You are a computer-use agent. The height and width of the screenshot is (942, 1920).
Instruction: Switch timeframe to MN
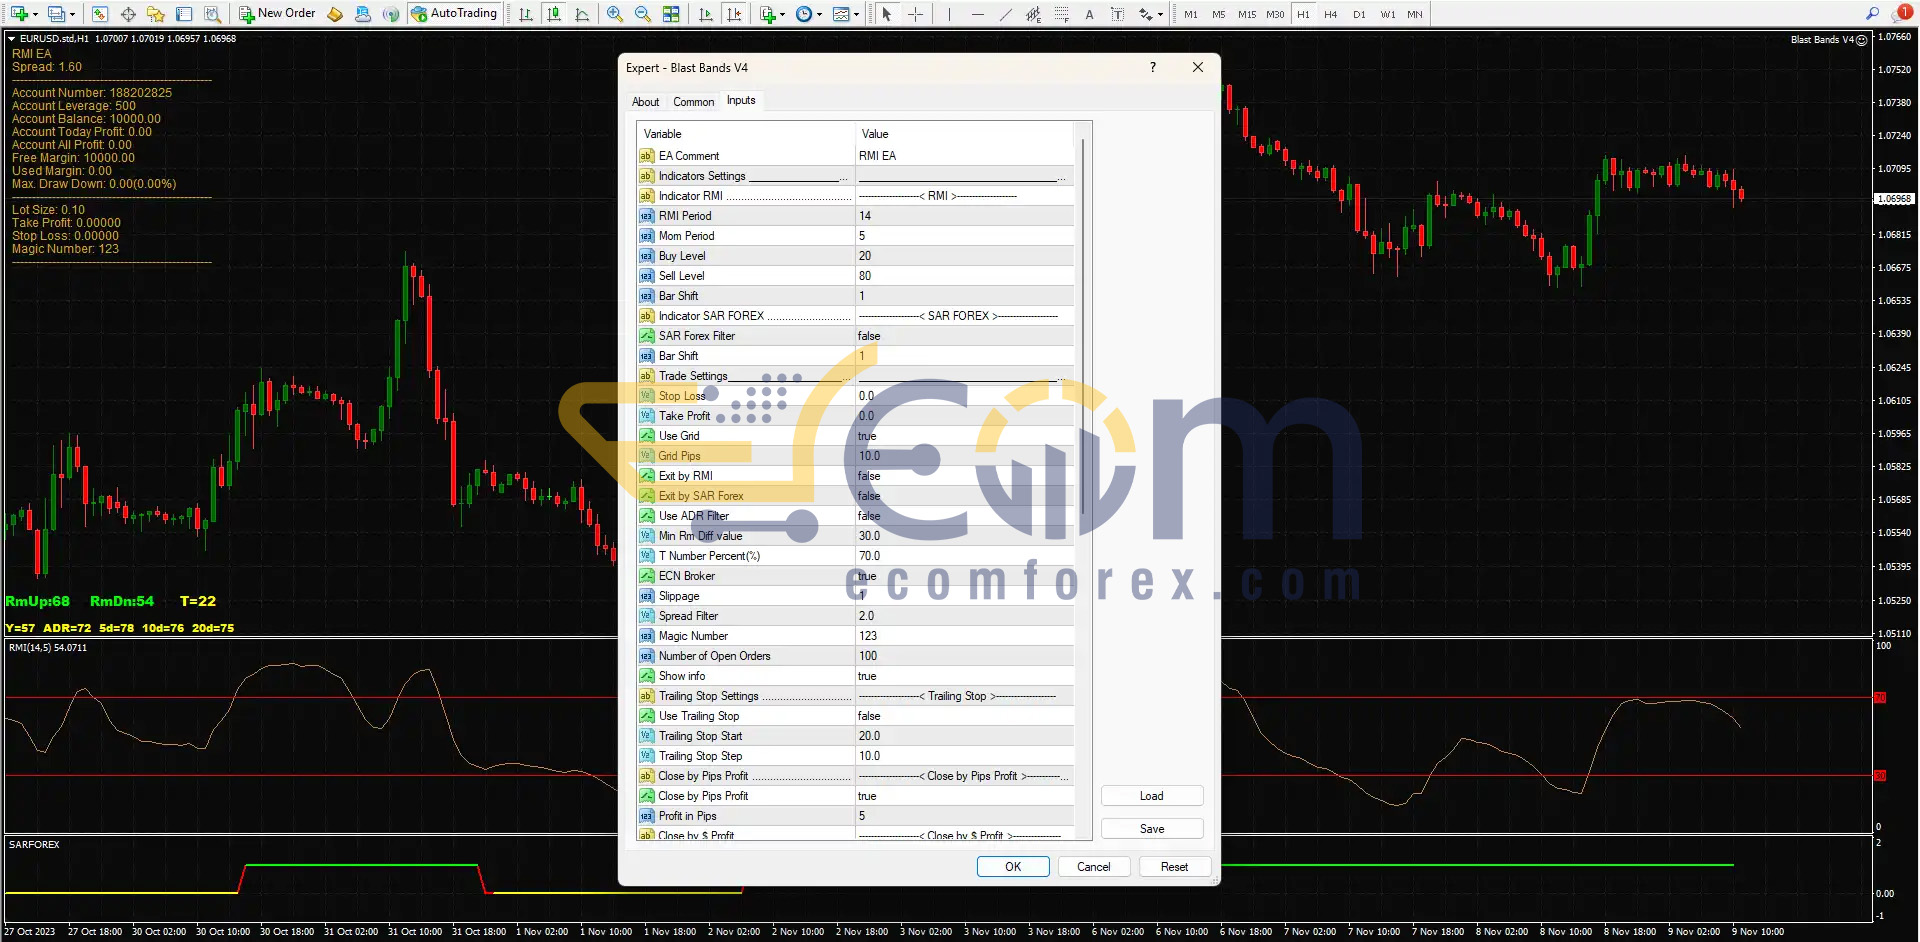pyautogui.click(x=1415, y=14)
